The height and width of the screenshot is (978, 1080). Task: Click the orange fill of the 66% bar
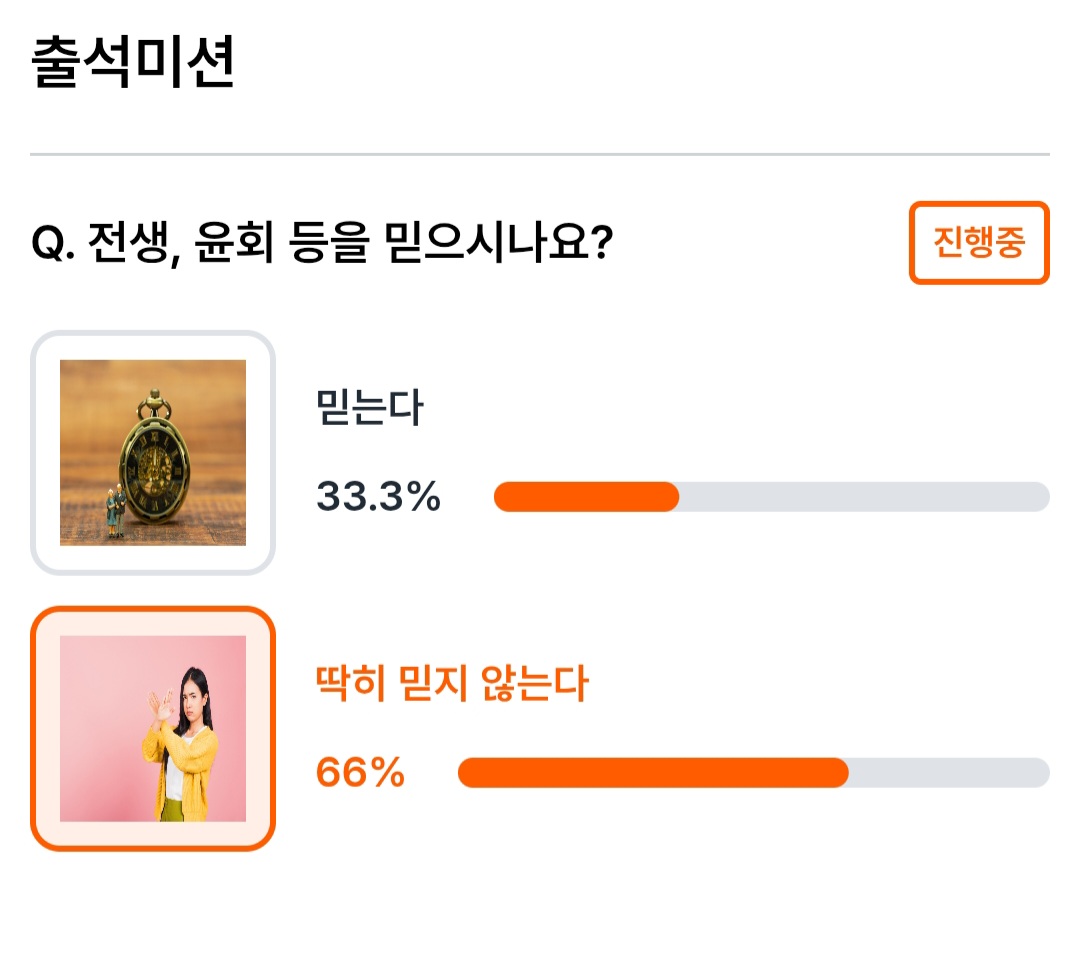click(x=653, y=773)
